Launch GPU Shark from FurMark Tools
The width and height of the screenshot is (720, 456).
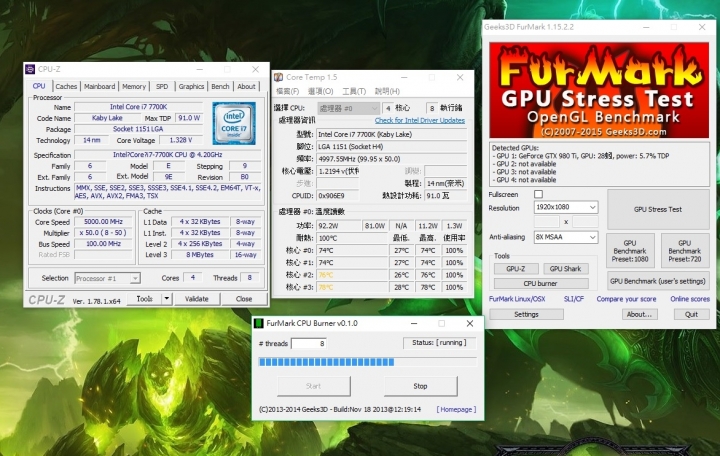565,269
